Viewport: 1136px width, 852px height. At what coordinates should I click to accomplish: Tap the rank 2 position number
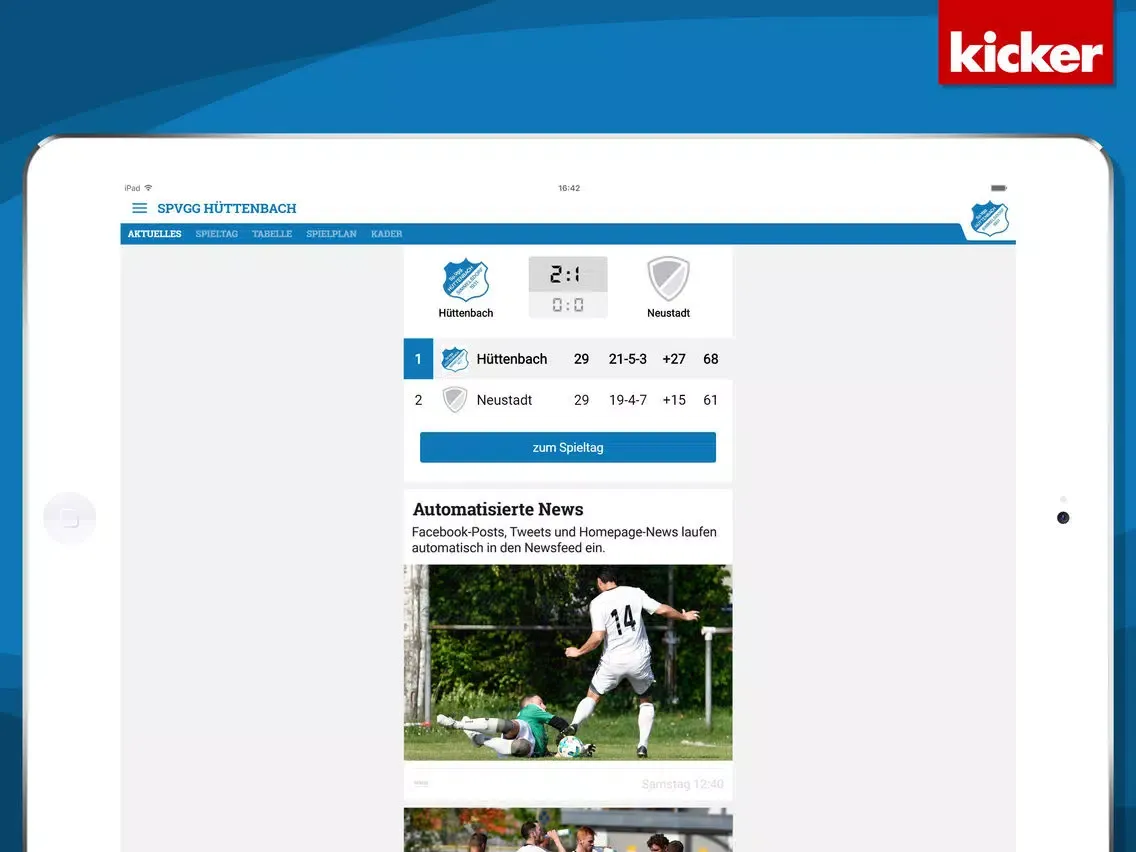coord(418,400)
